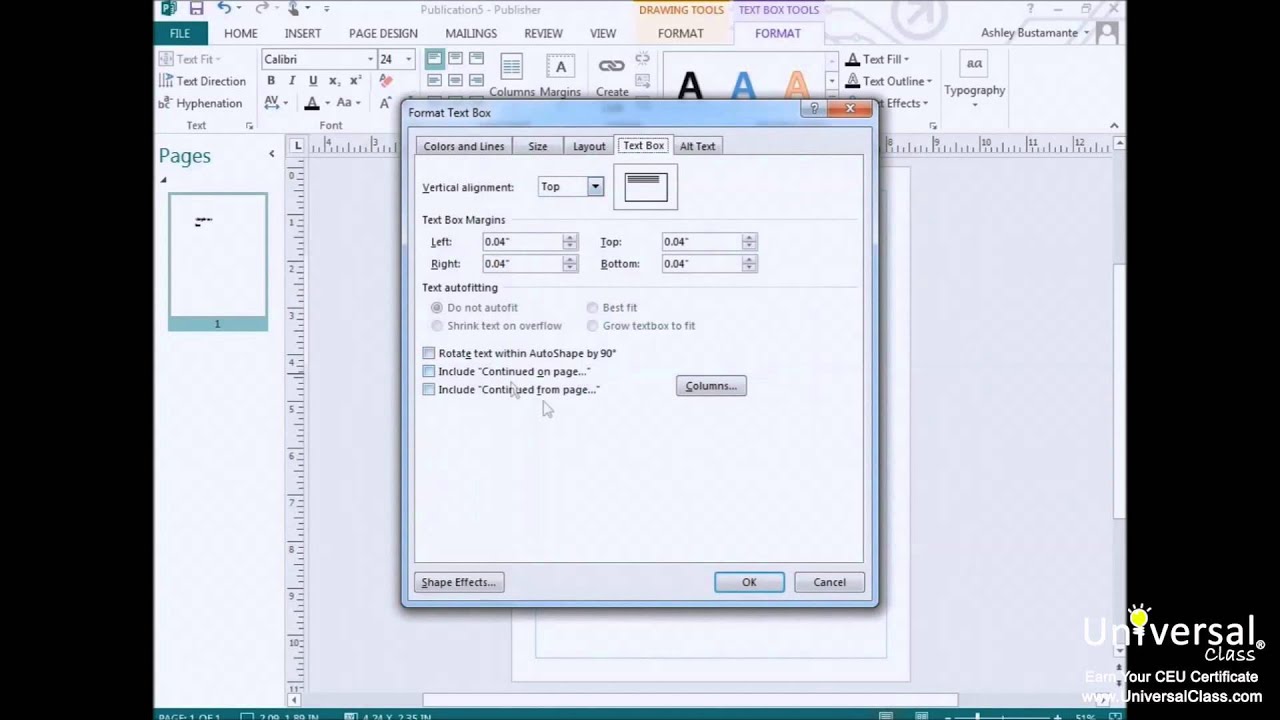Open the Change Case Aa dropdown
Screen dimensions: 1280x720
point(357,103)
